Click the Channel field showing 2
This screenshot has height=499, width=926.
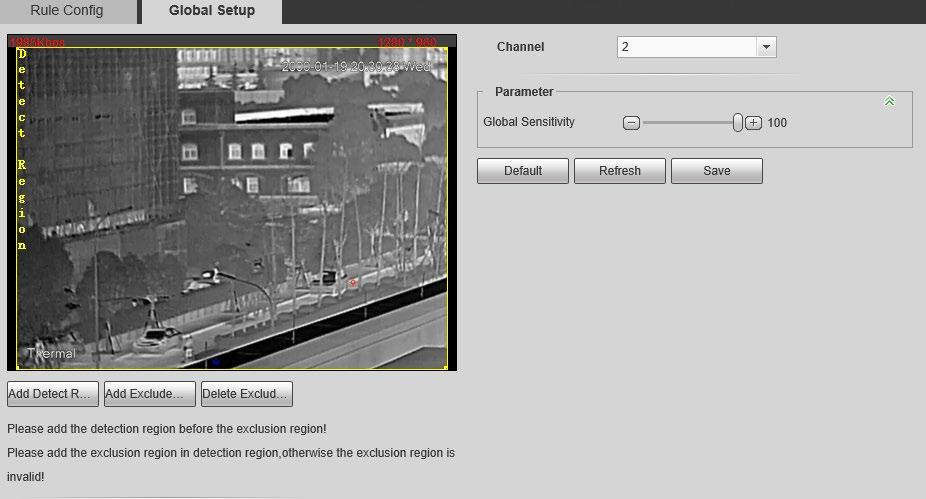[x=696, y=47]
